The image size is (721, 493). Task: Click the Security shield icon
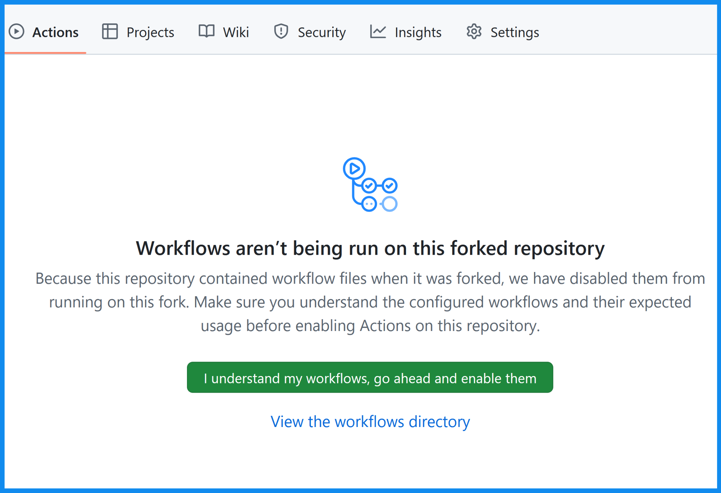pos(281,32)
